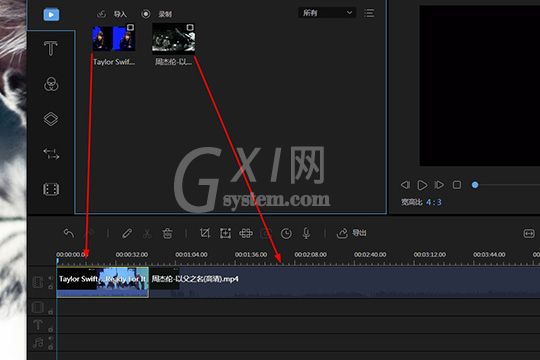
Task: Click the 导出 export button
Action: click(352, 233)
